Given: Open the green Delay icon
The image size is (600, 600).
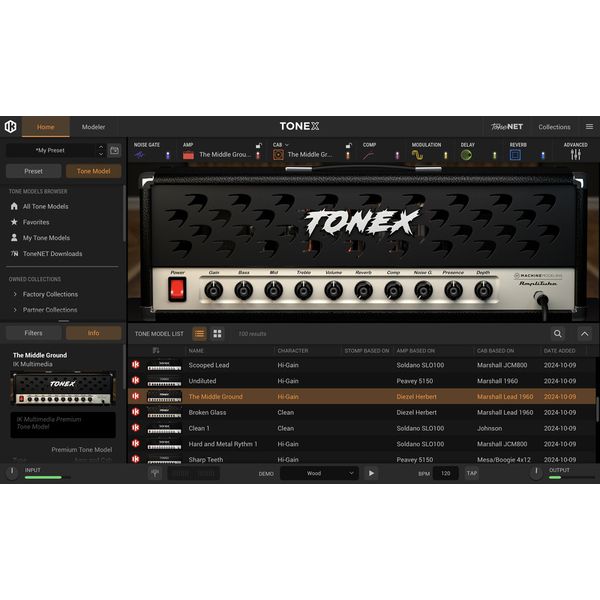Looking at the screenshot, I should 466,155.
